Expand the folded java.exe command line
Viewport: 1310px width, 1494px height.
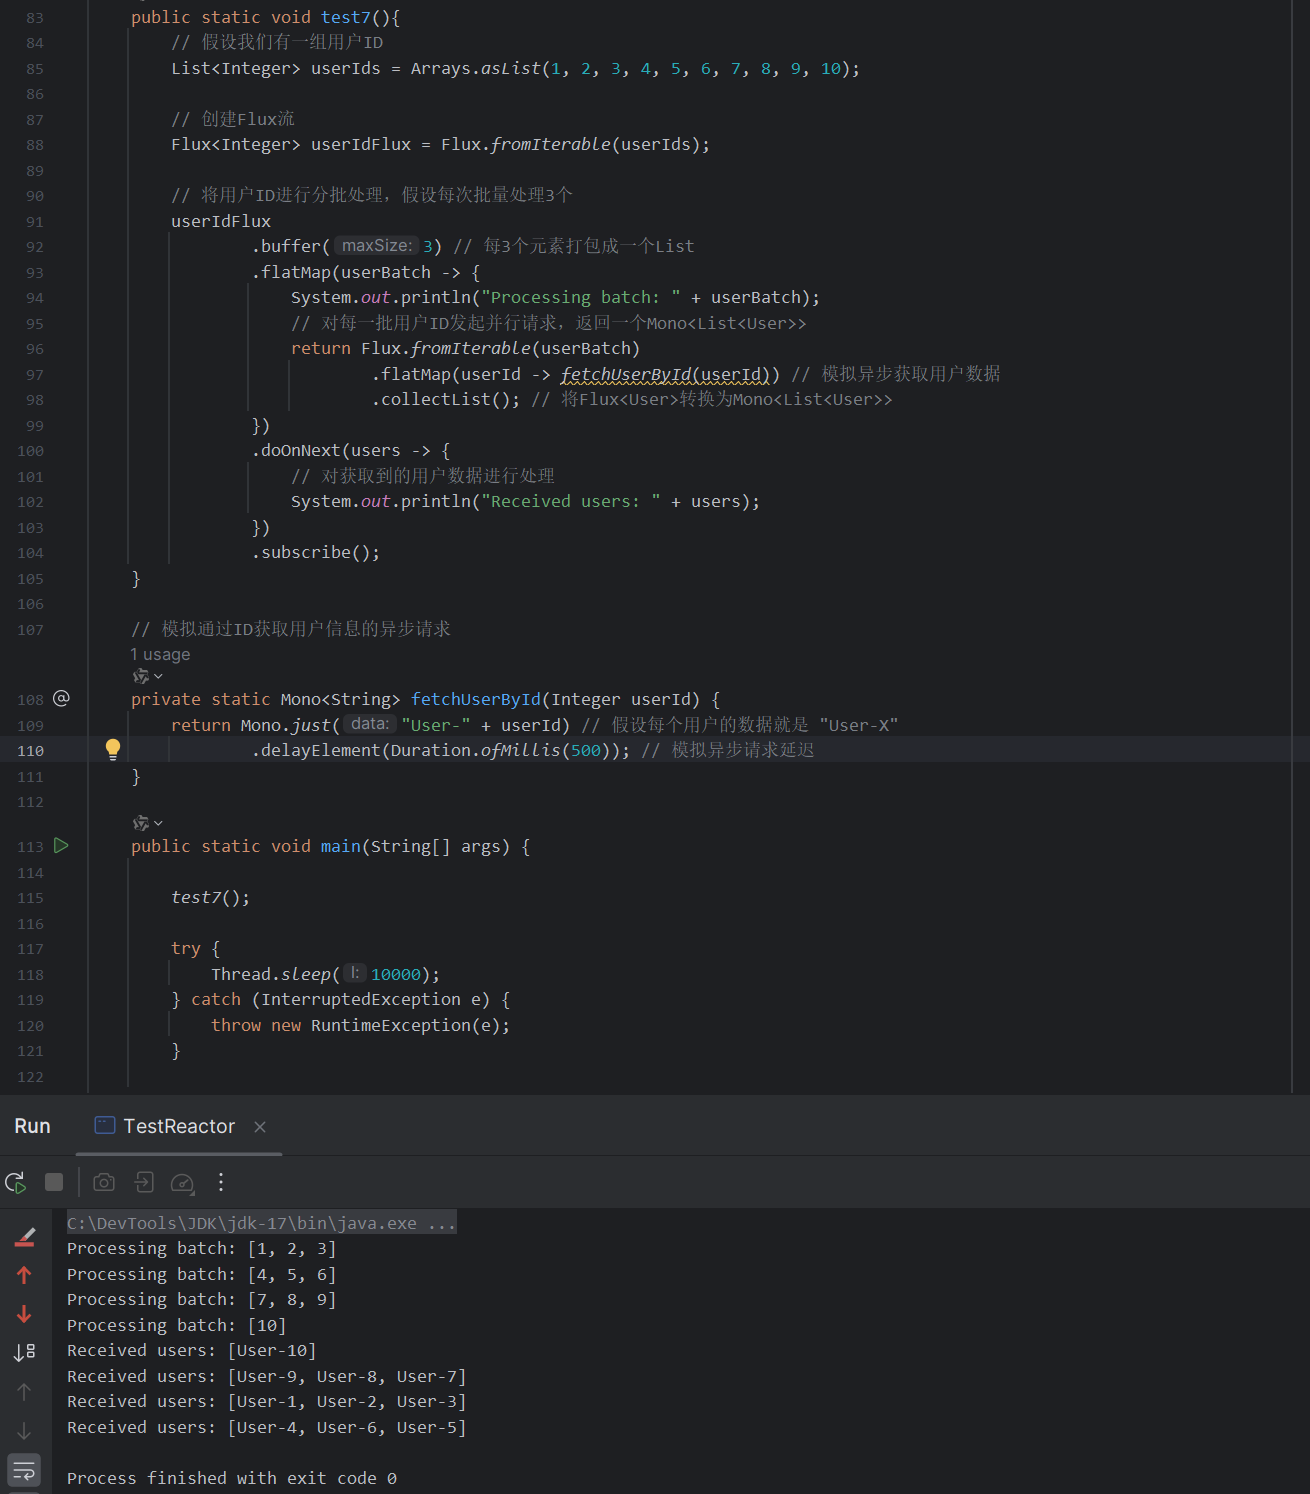[262, 1223]
